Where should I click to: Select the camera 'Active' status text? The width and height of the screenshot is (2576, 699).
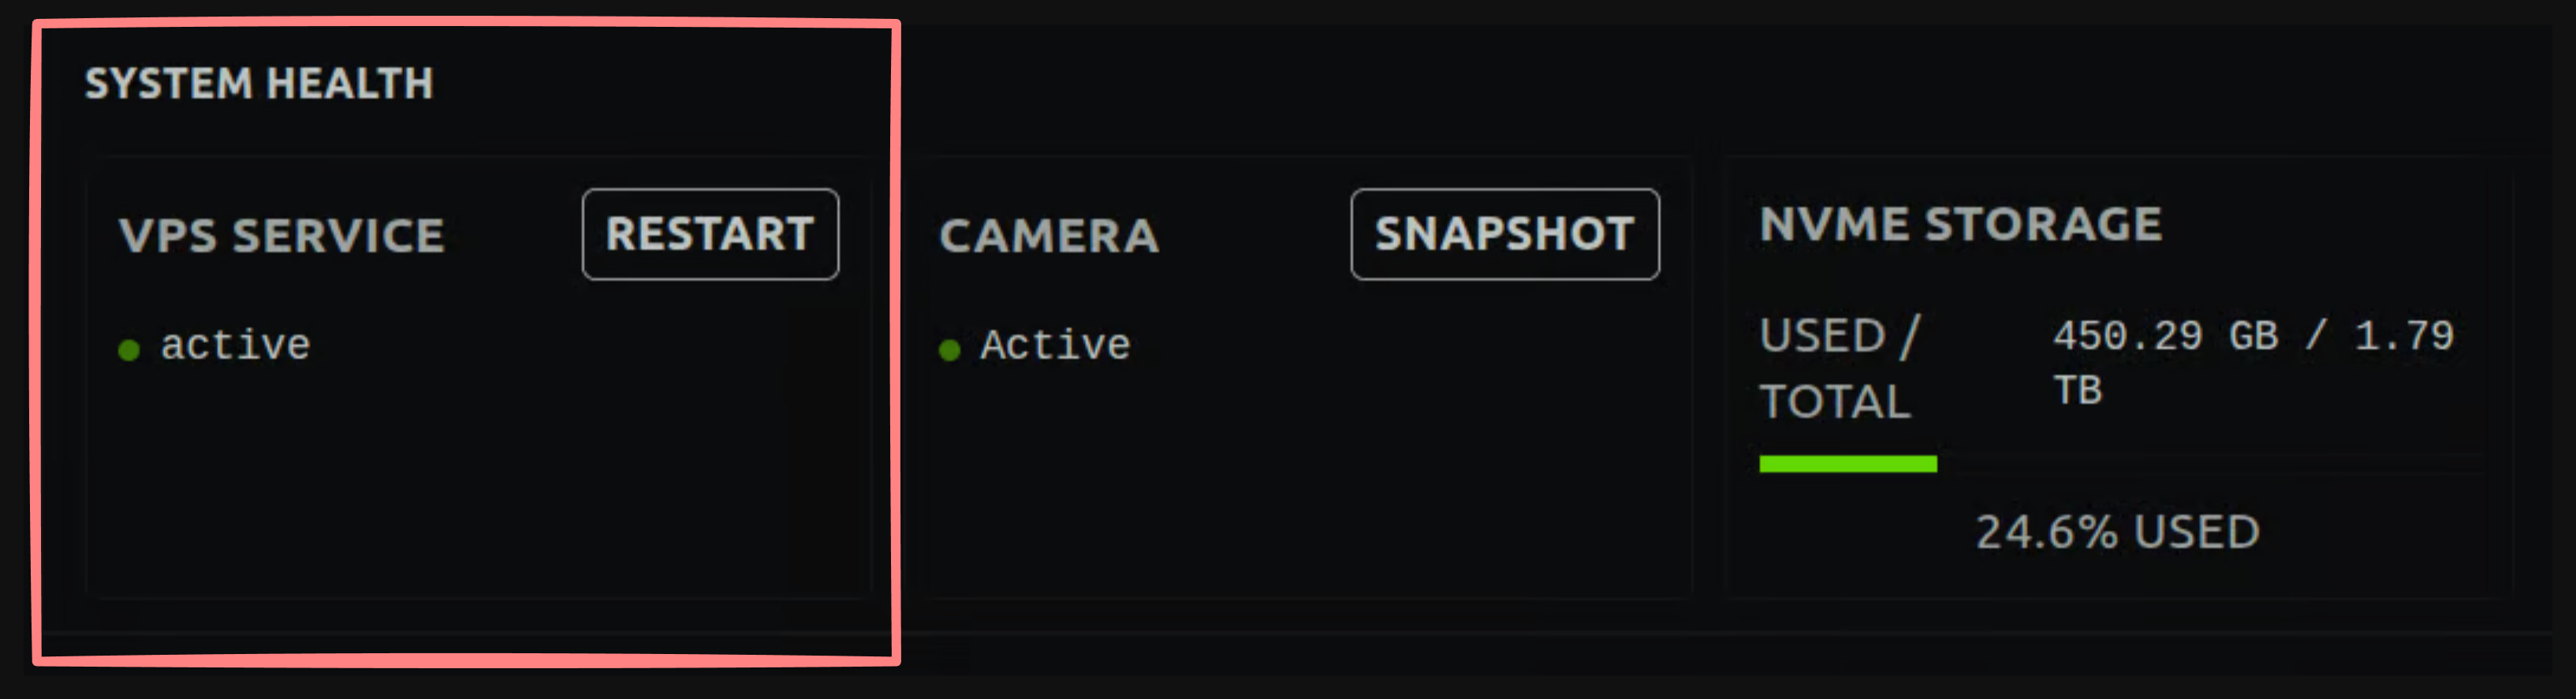click(x=1055, y=345)
